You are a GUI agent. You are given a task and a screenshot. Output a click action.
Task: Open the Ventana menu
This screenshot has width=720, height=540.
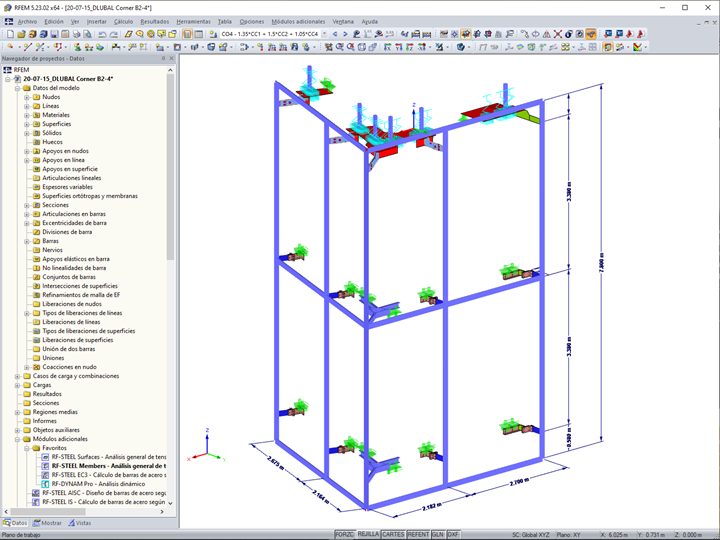[x=343, y=22]
